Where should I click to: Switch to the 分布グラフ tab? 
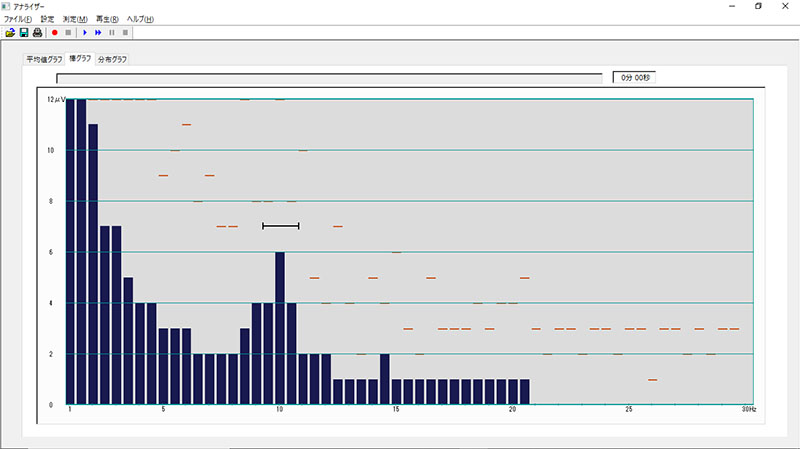tap(112, 59)
